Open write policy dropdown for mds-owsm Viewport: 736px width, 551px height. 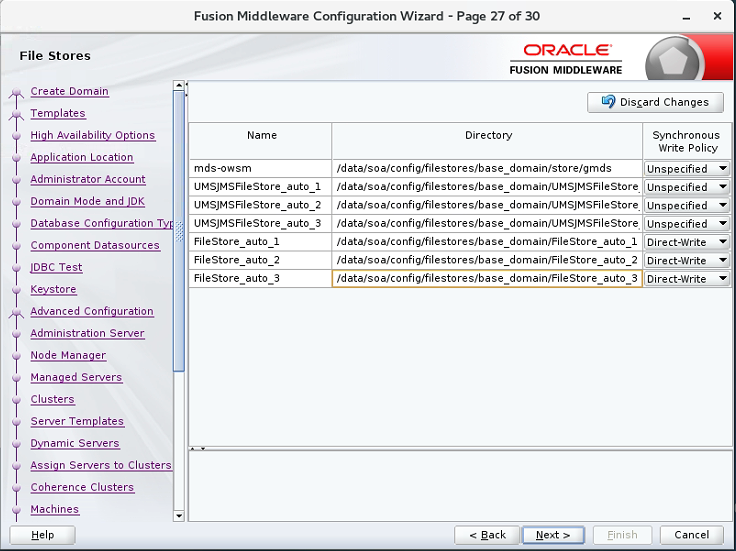687,168
